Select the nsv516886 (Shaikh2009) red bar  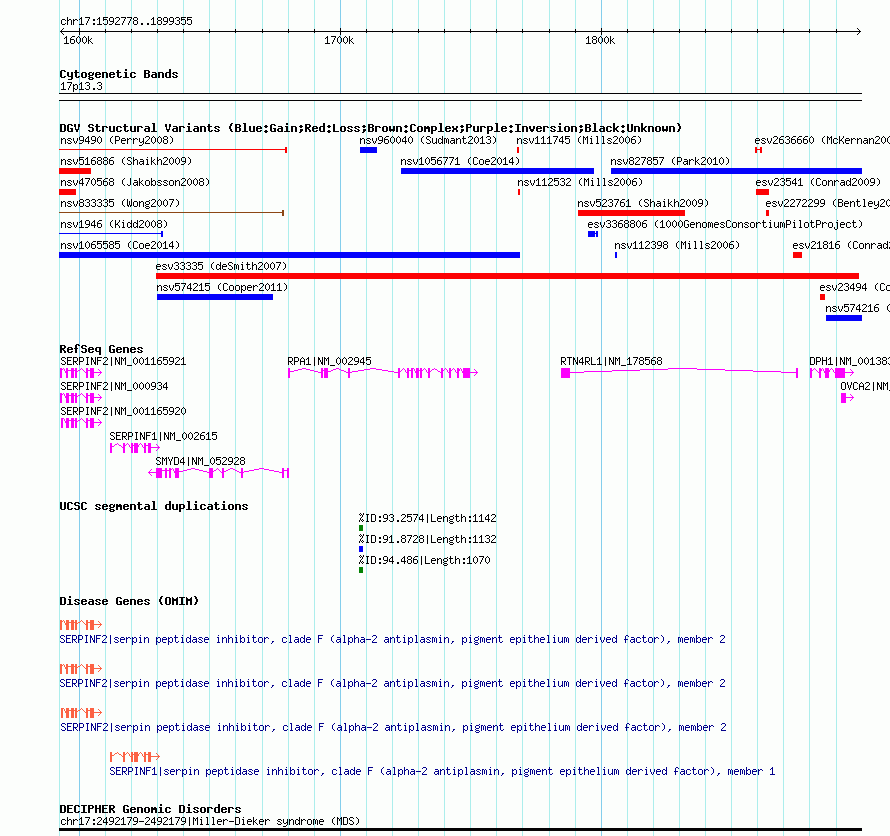point(75,171)
